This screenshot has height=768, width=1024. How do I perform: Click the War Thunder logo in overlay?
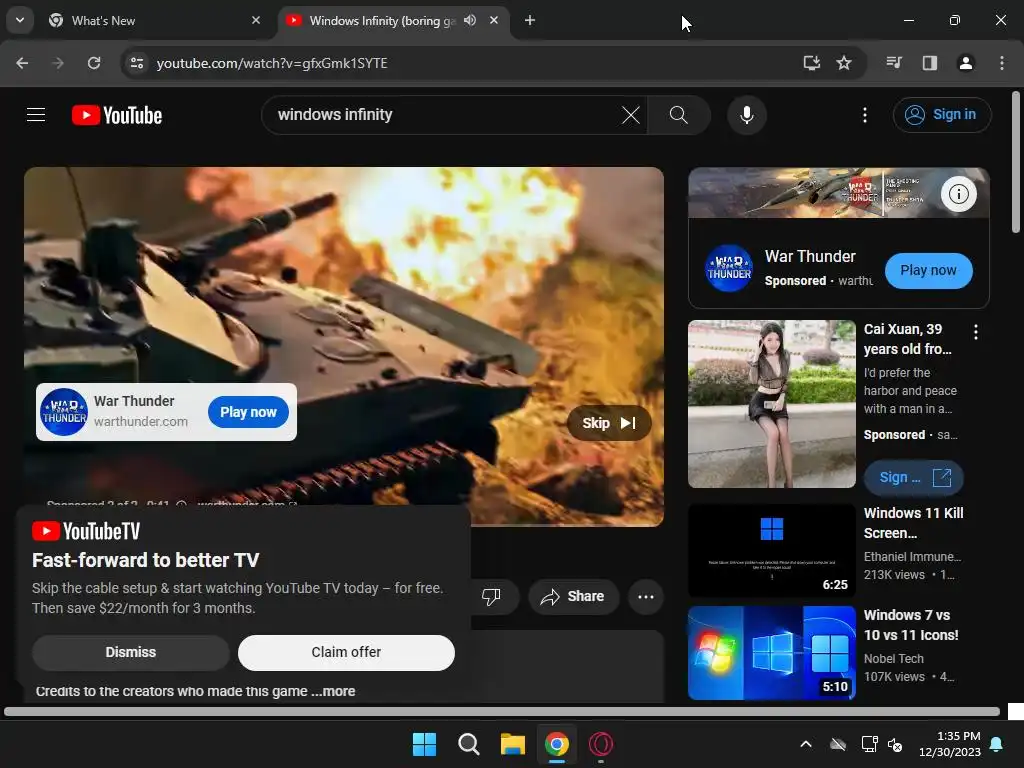(64, 412)
